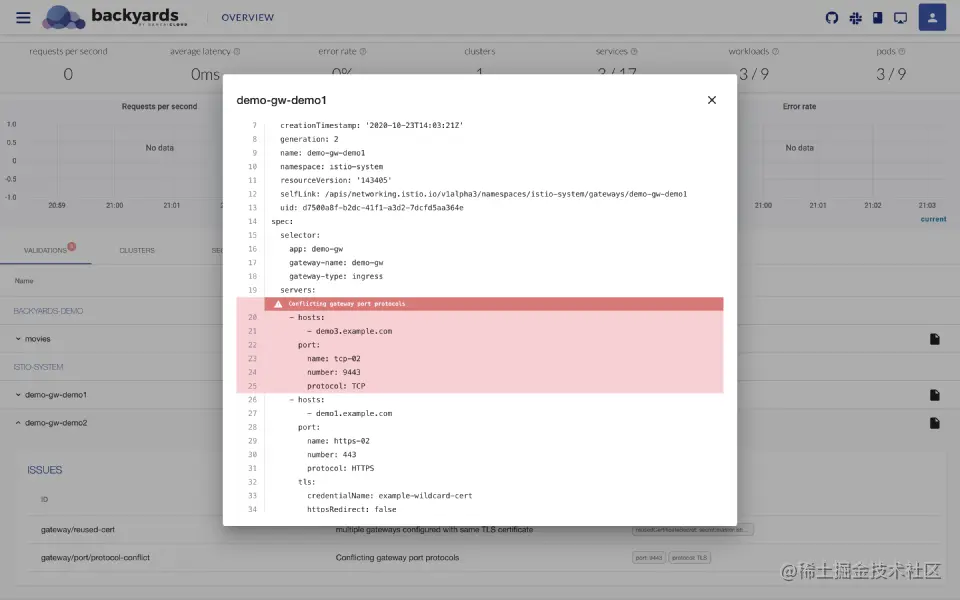This screenshot has width=960, height=600.
Task: Open the documentation book icon
Action: 877,17
